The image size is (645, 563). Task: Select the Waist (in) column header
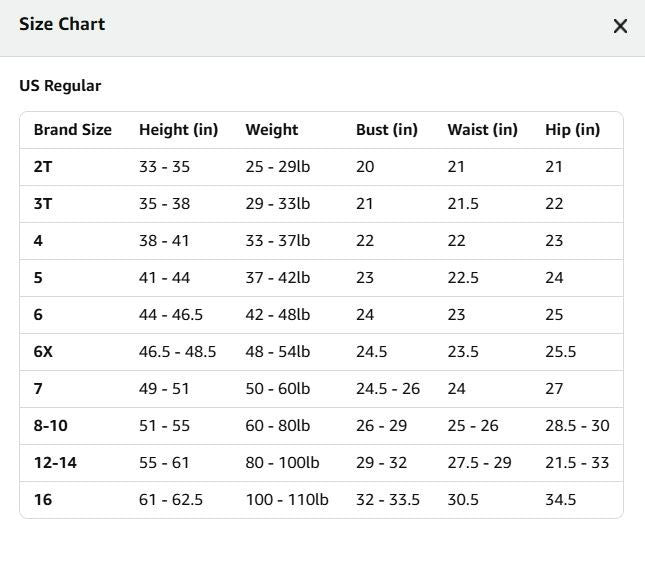click(483, 130)
